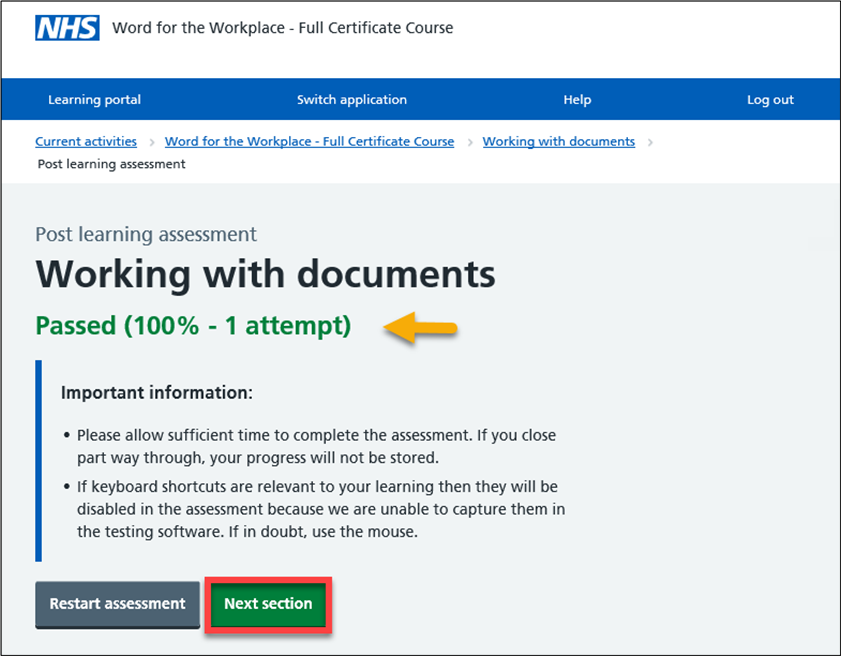Click the Restart assessment button

click(117, 605)
